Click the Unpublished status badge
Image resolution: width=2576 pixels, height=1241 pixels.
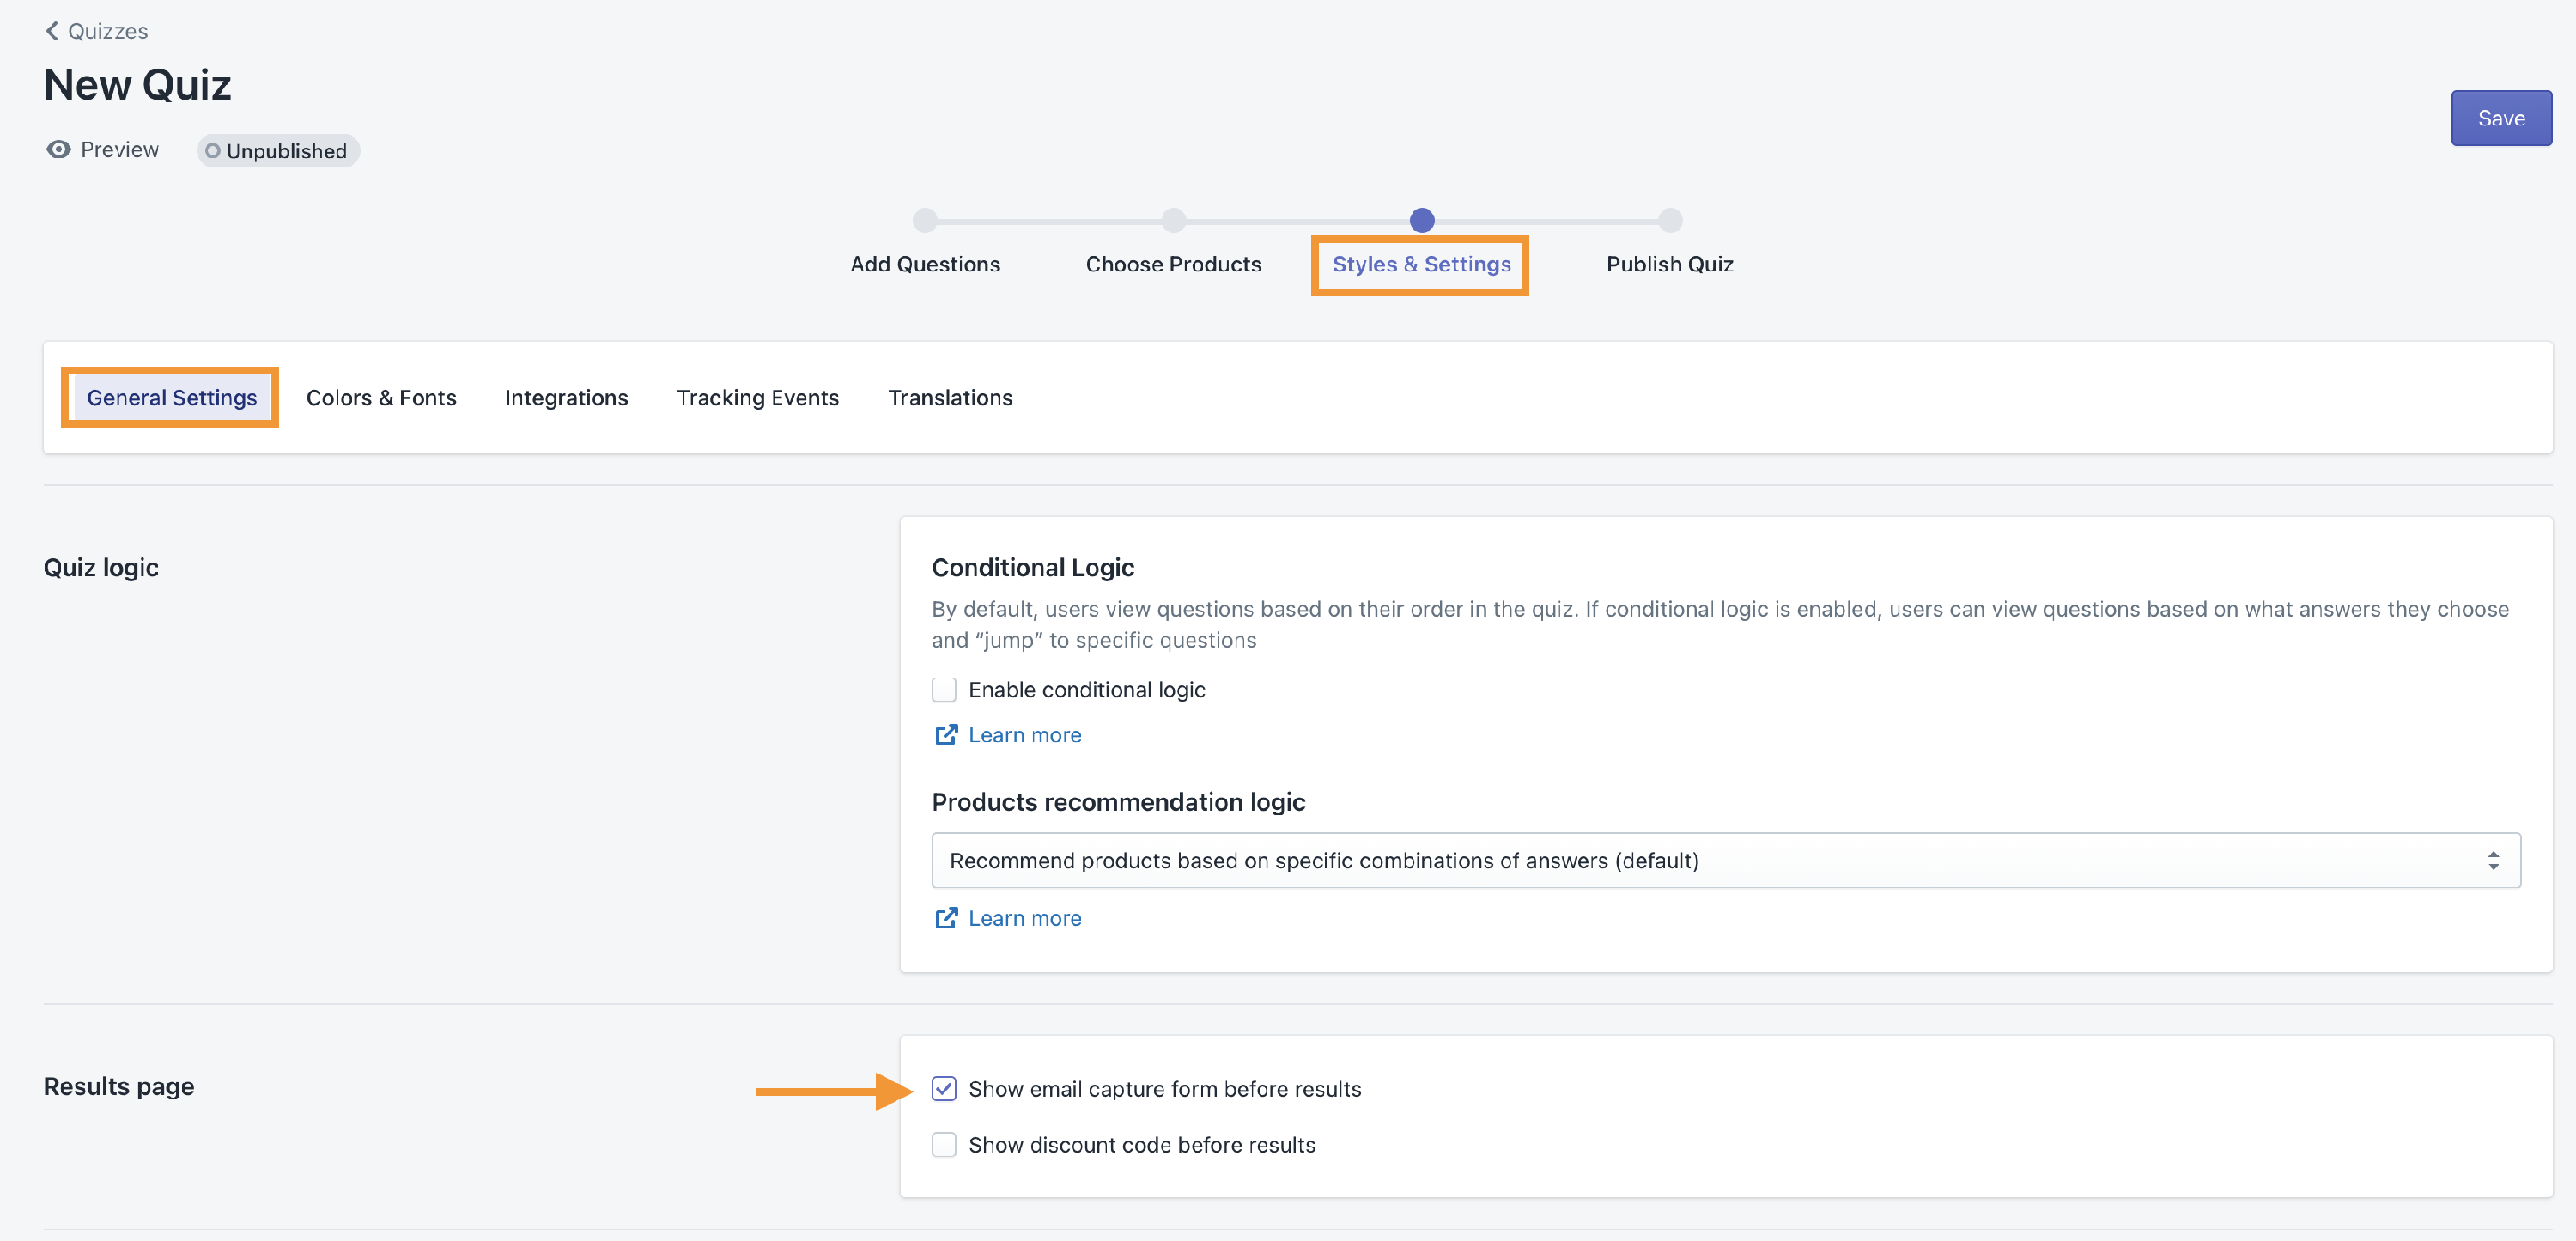pos(277,151)
